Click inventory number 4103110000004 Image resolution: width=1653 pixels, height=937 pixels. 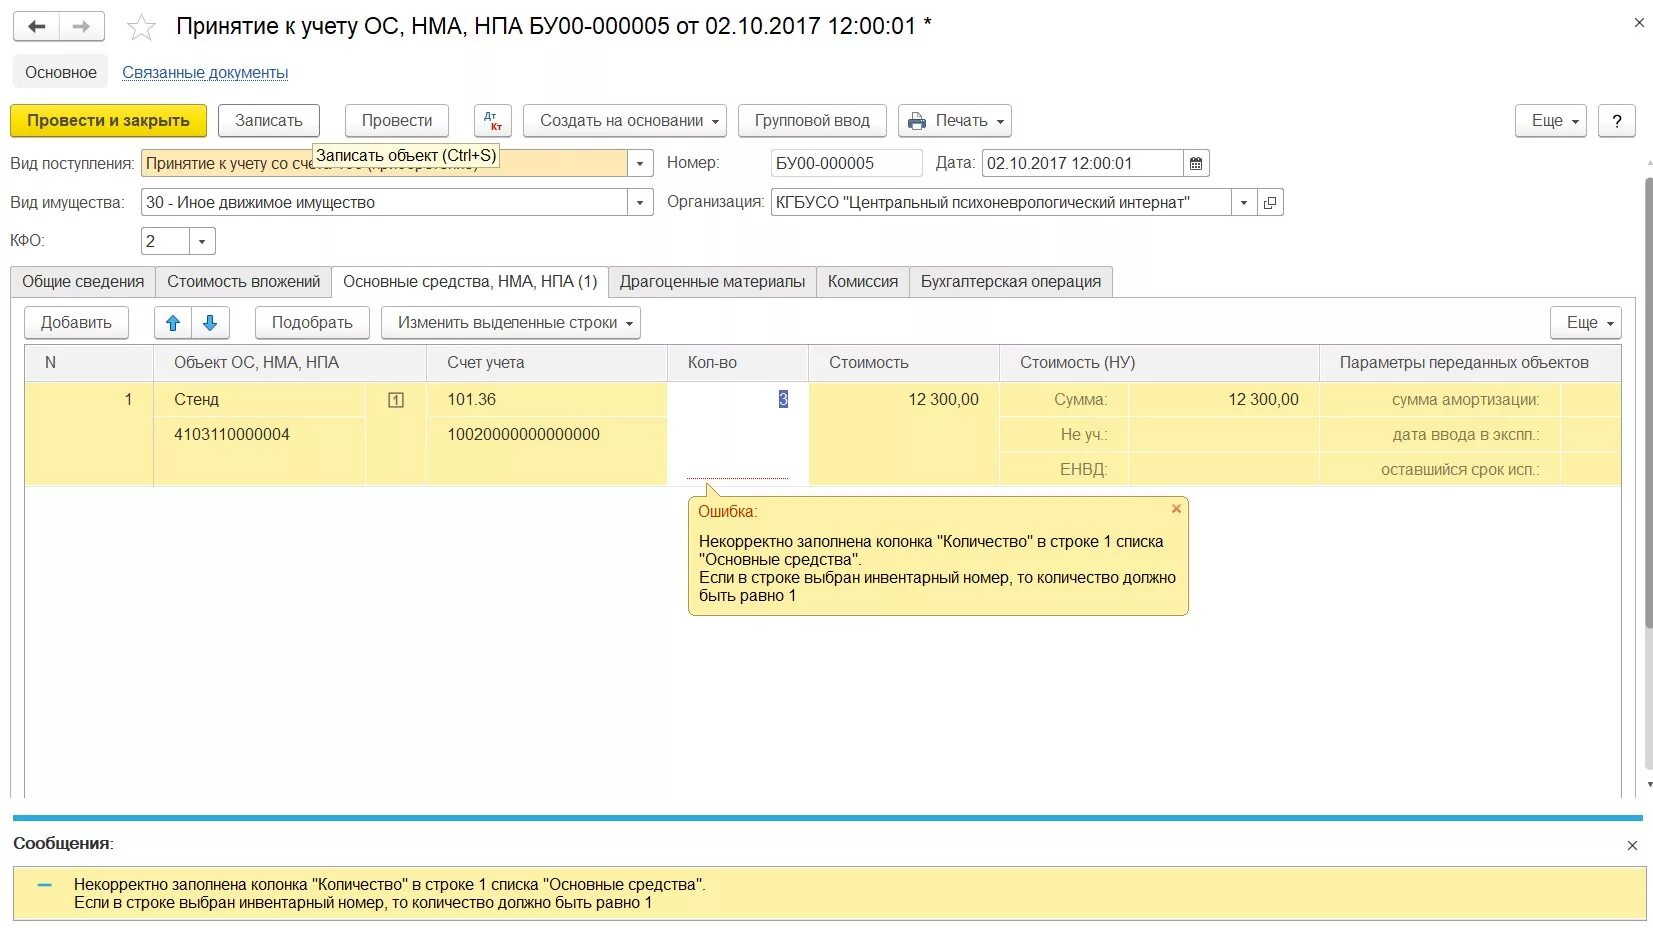pos(232,435)
